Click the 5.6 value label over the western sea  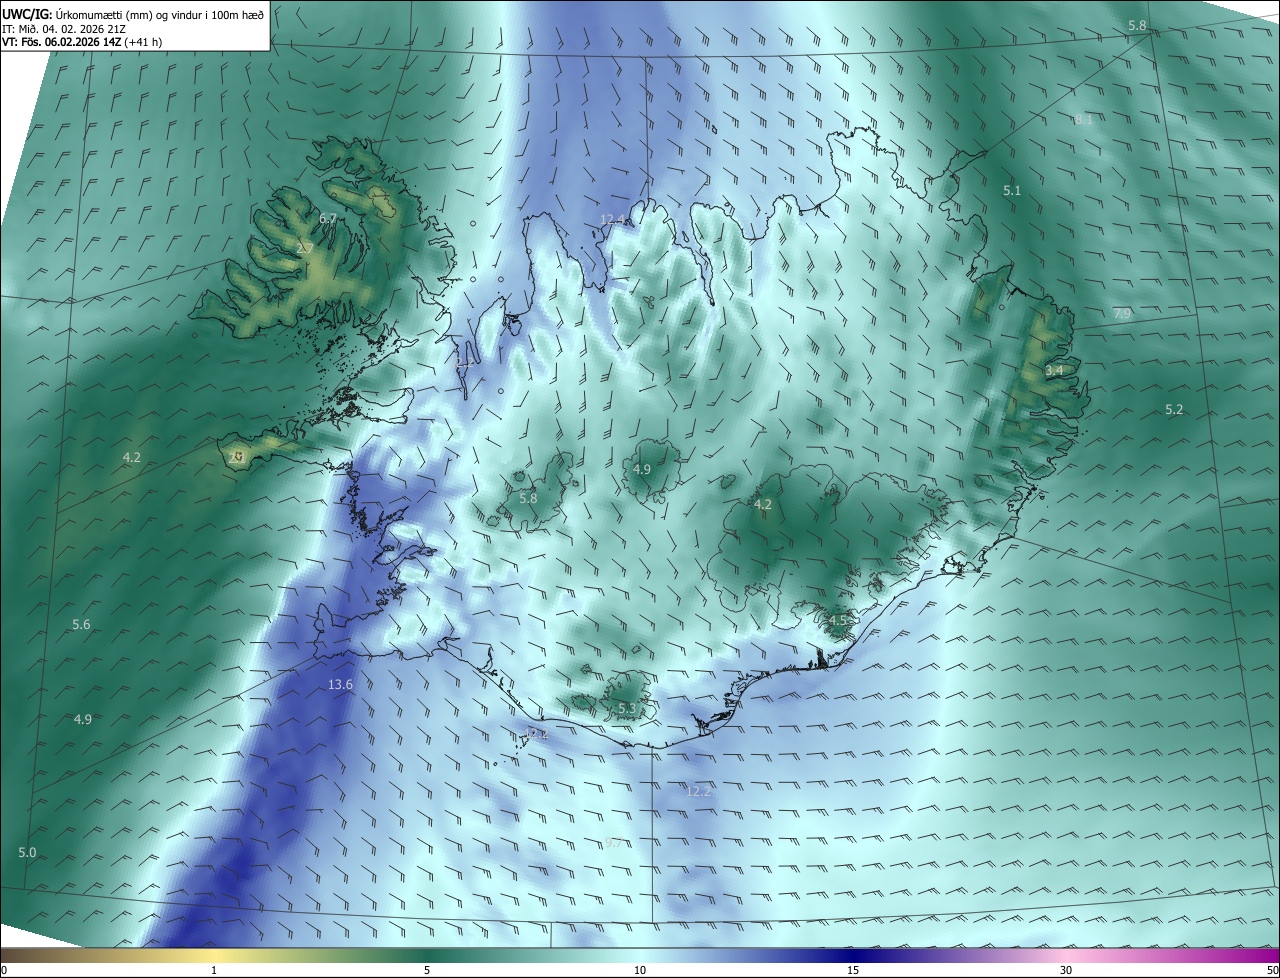pyautogui.click(x=81, y=625)
